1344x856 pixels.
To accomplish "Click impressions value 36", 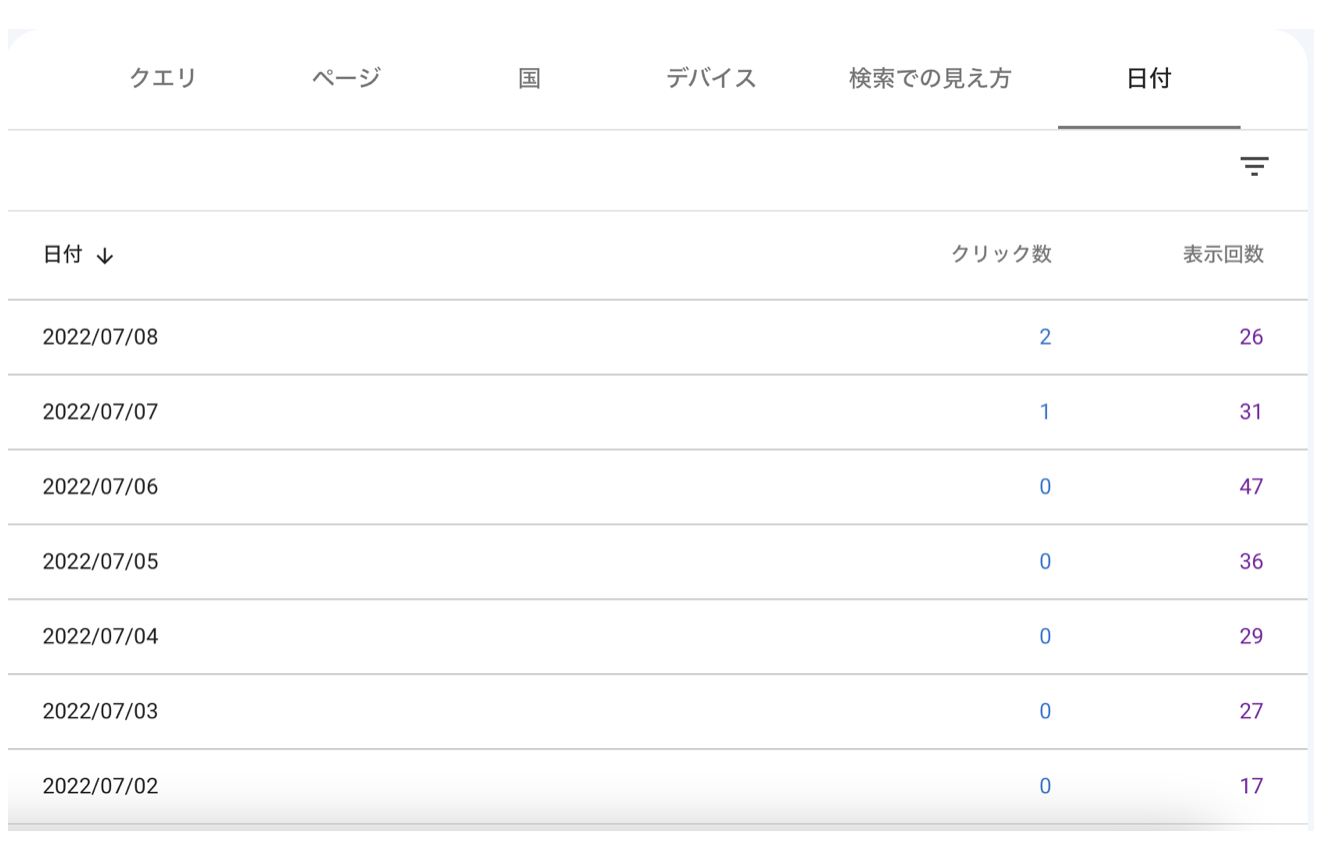I will 1251,562.
